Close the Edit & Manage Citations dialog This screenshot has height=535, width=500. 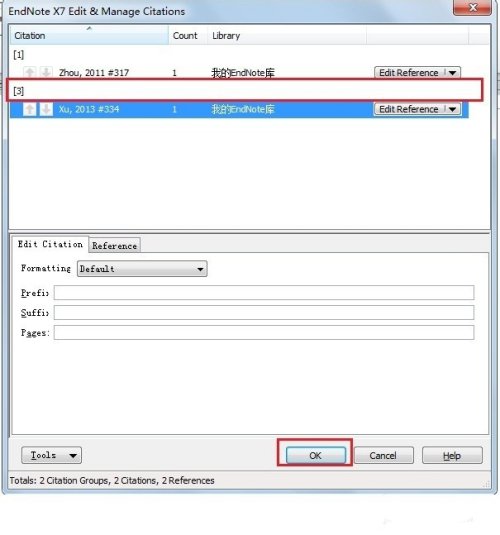472,8
